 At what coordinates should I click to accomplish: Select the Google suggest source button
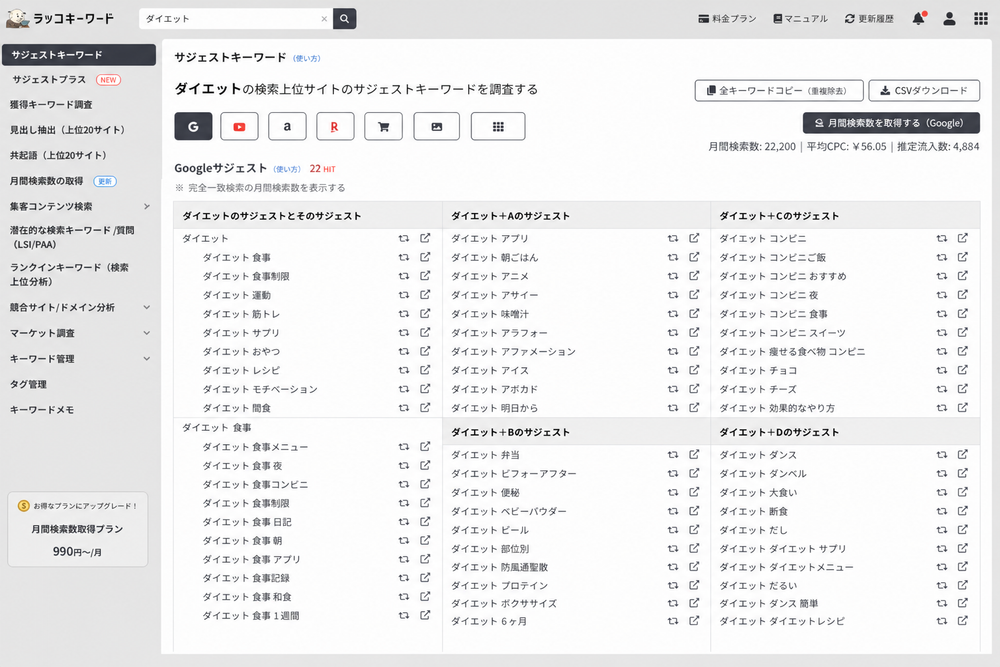pos(193,126)
